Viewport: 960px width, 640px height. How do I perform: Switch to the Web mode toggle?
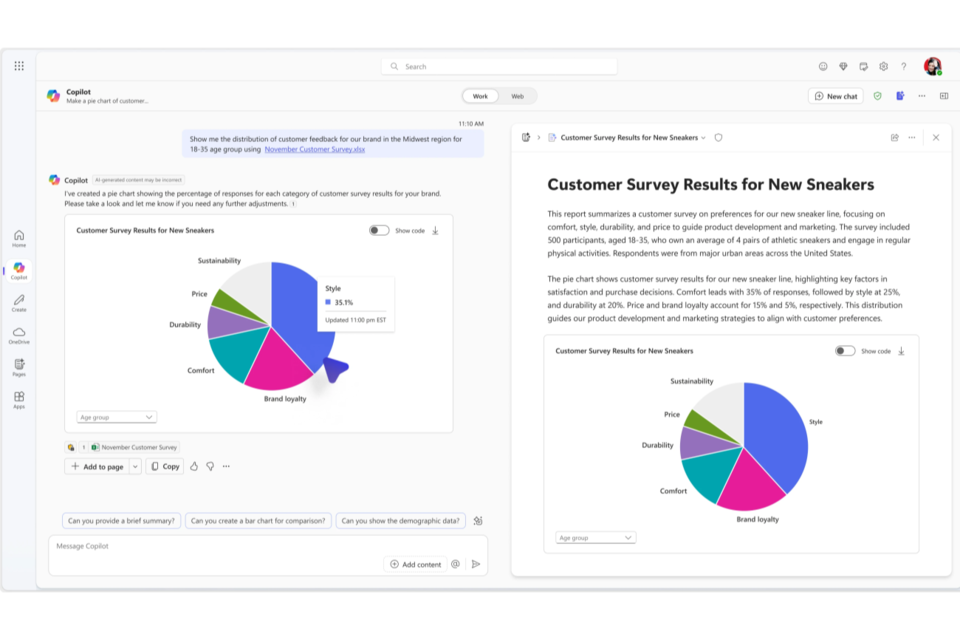coord(517,96)
